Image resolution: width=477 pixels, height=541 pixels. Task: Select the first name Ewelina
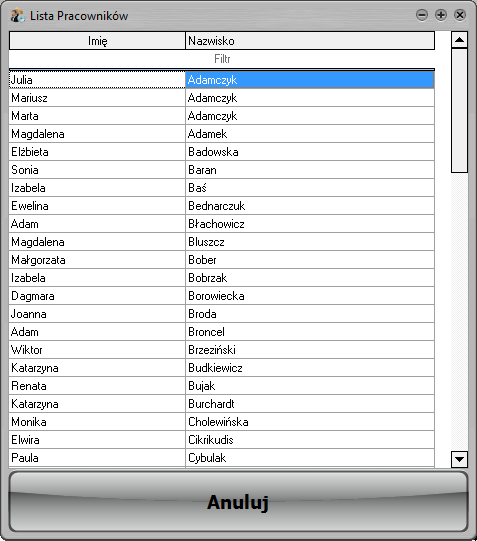pos(97,206)
